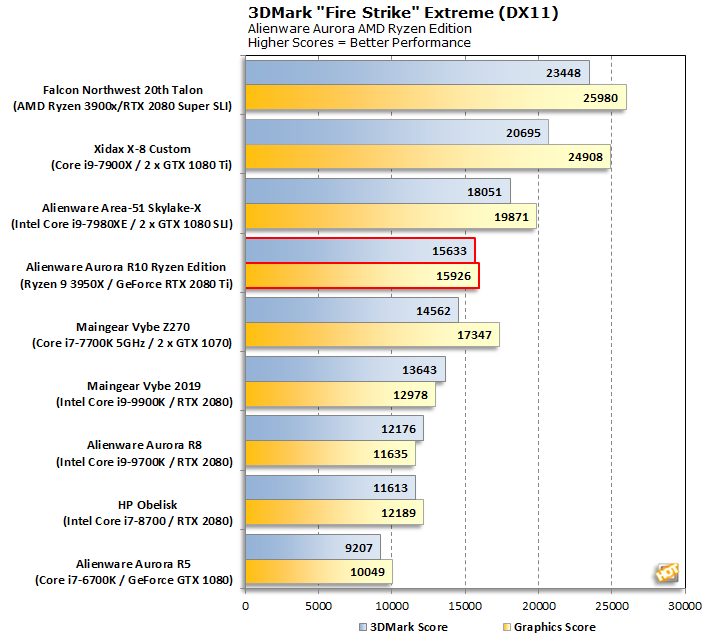Click the 30000 axis tick label
Image resolution: width=708 pixels, height=638 pixels.
coord(685,606)
